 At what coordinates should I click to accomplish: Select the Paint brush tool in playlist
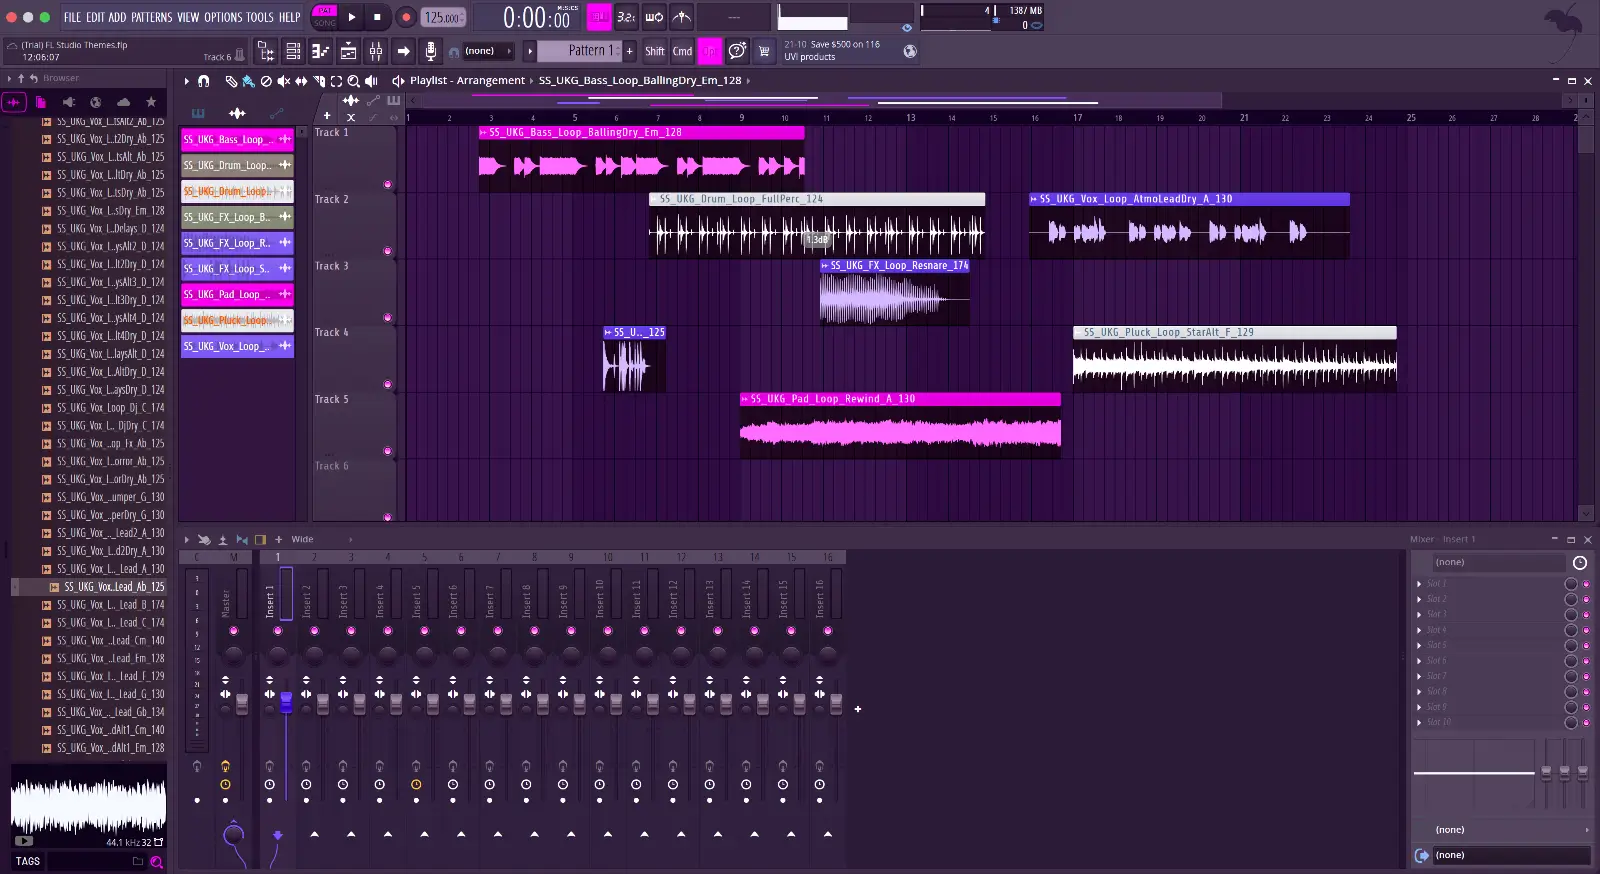click(248, 81)
